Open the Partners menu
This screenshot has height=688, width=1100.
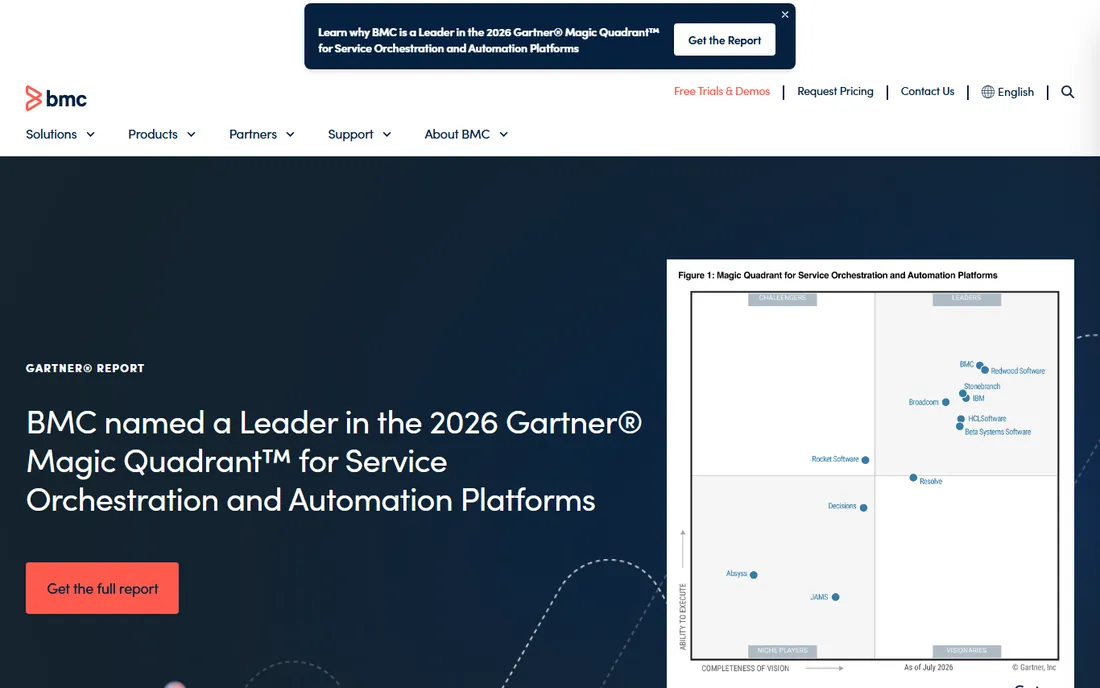click(253, 134)
